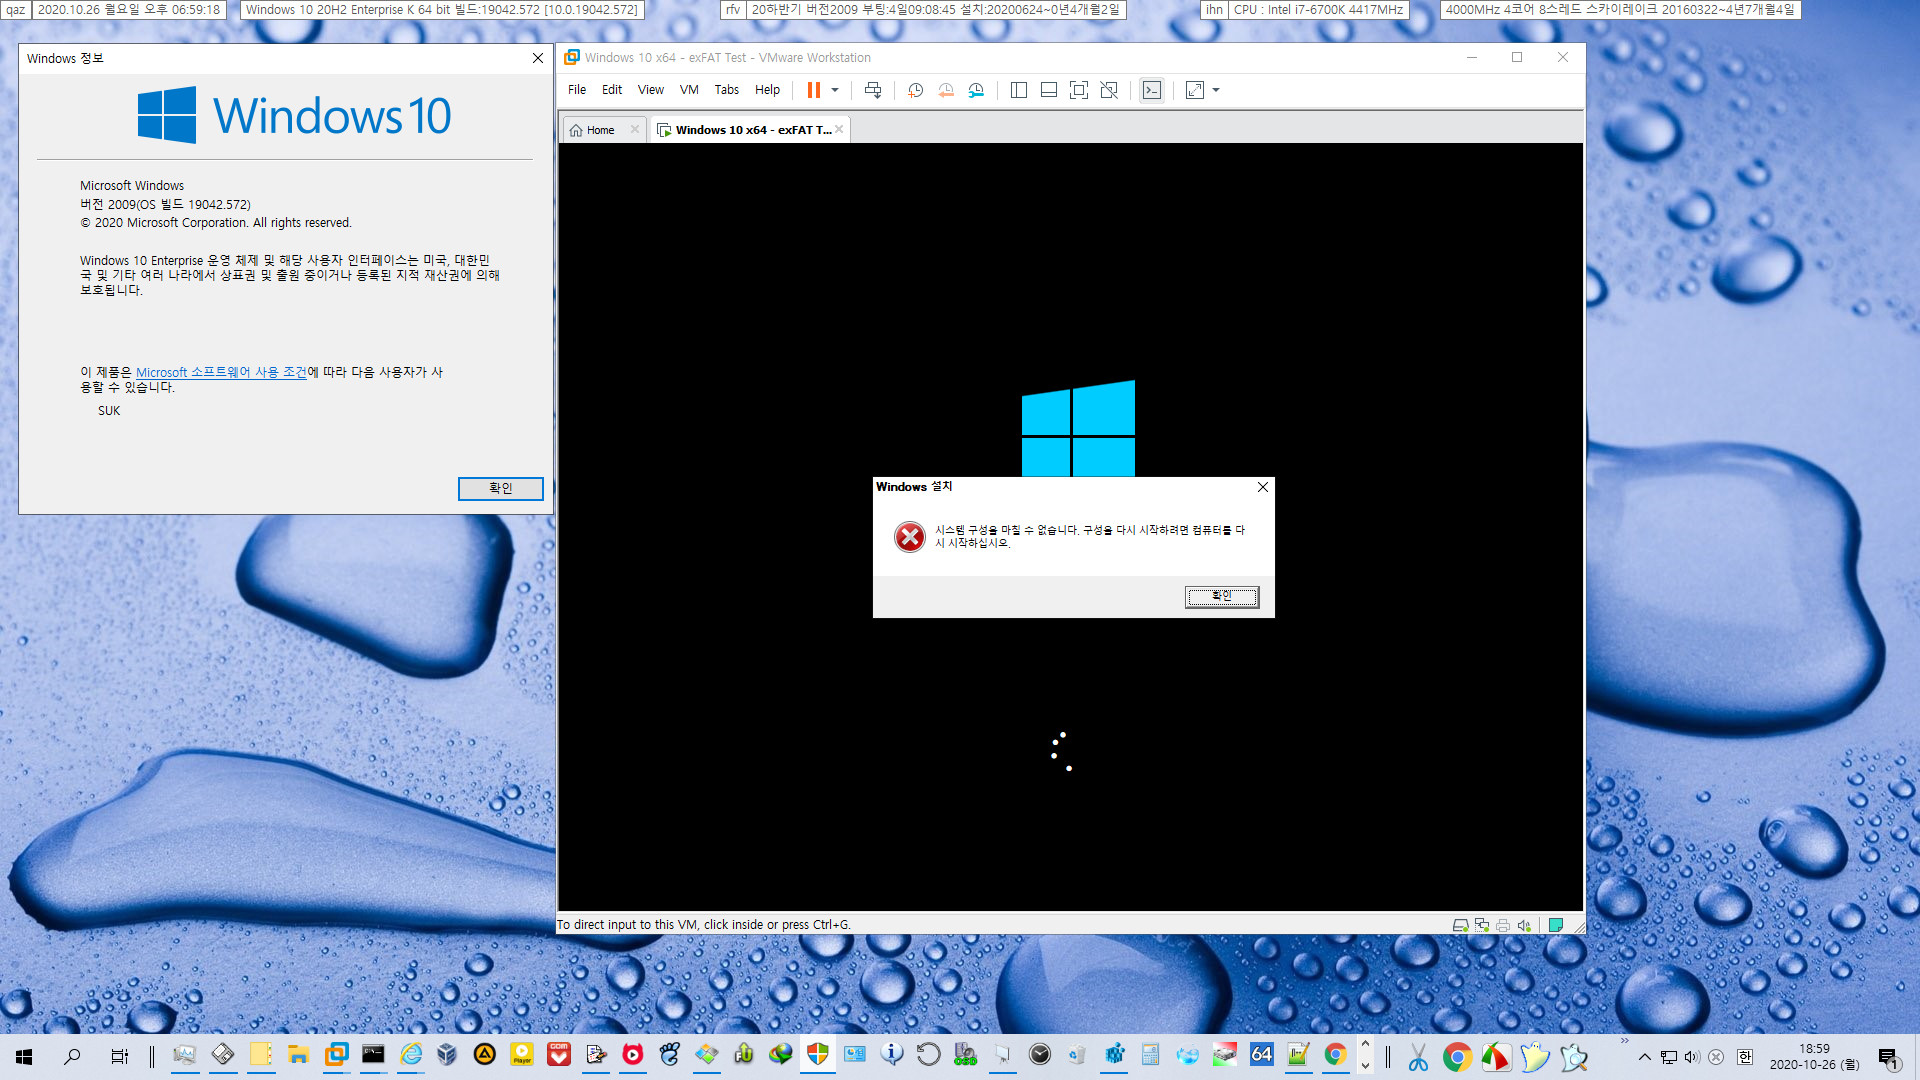This screenshot has height=1080, width=1920.
Task: Close the Windows 정보 window
Action: [x=538, y=58]
